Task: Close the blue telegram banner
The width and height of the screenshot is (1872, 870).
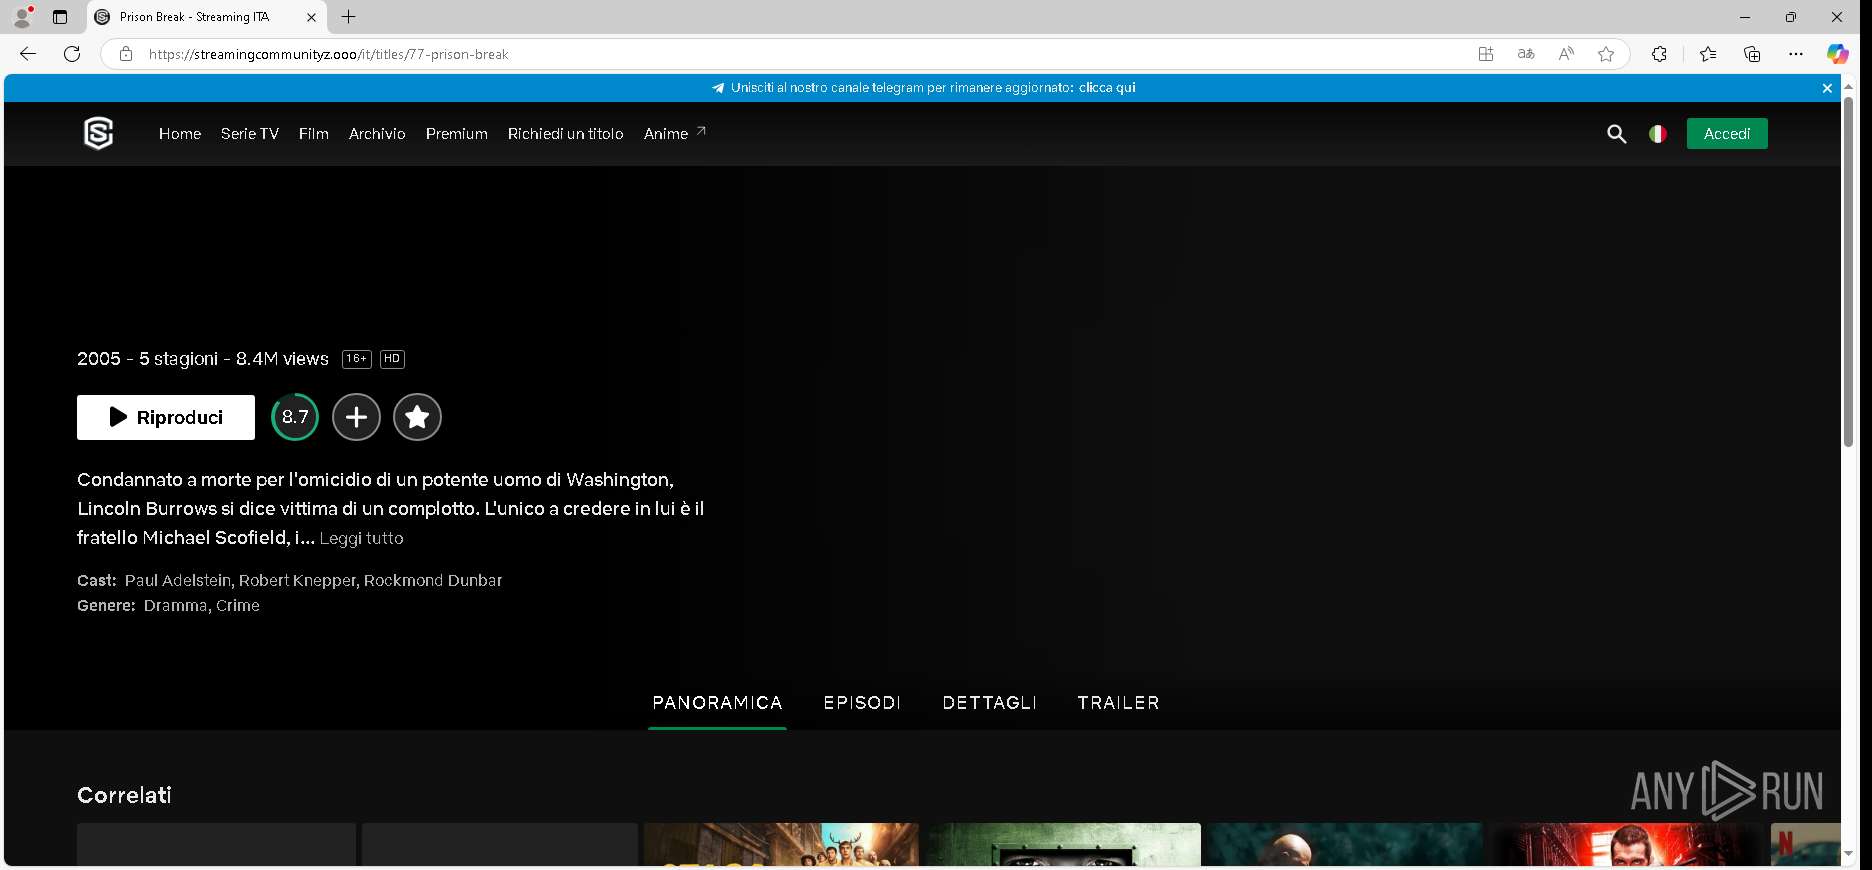Action: click(1827, 88)
